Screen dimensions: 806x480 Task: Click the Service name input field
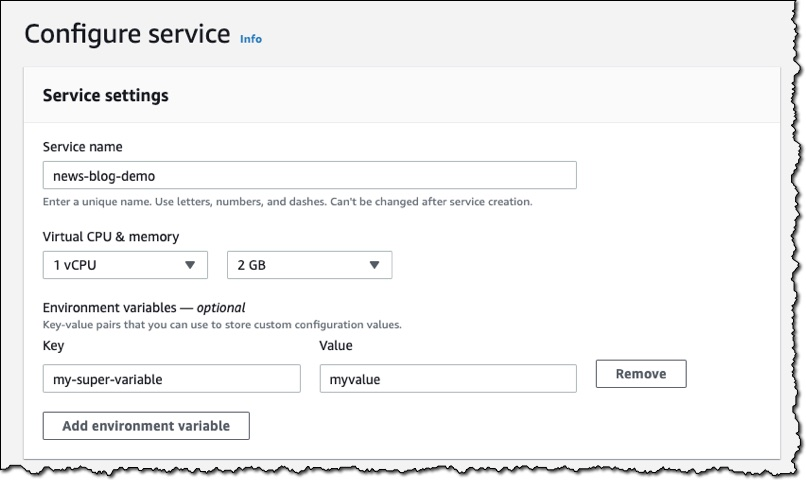pyautogui.click(x=309, y=175)
